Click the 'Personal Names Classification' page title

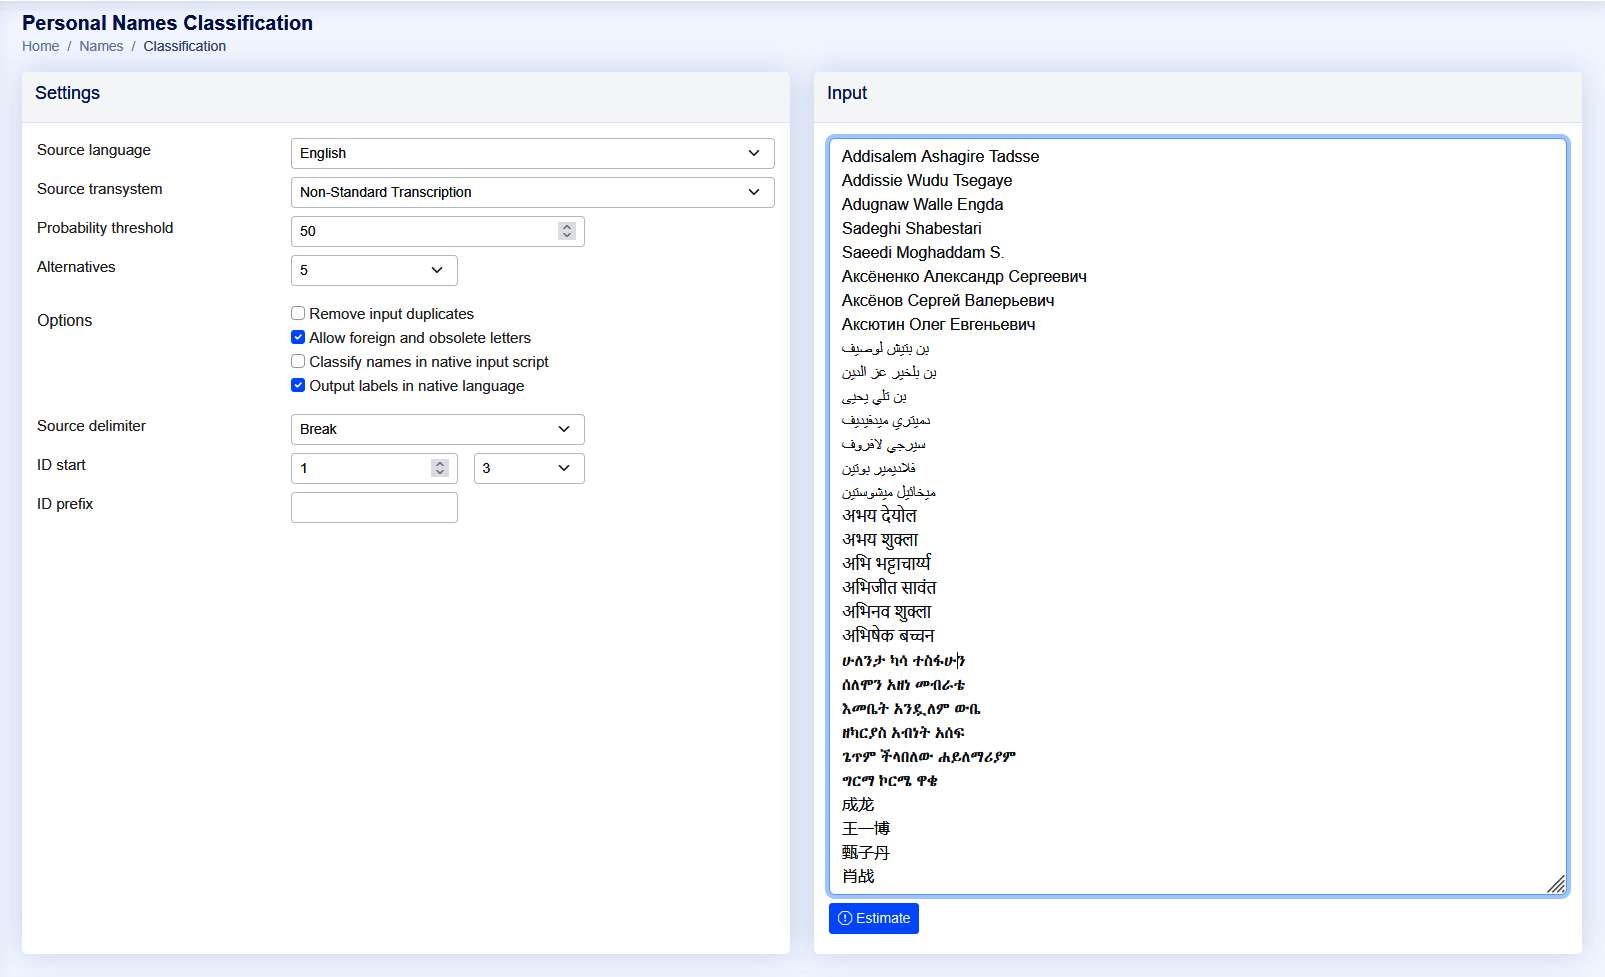(x=167, y=23)
